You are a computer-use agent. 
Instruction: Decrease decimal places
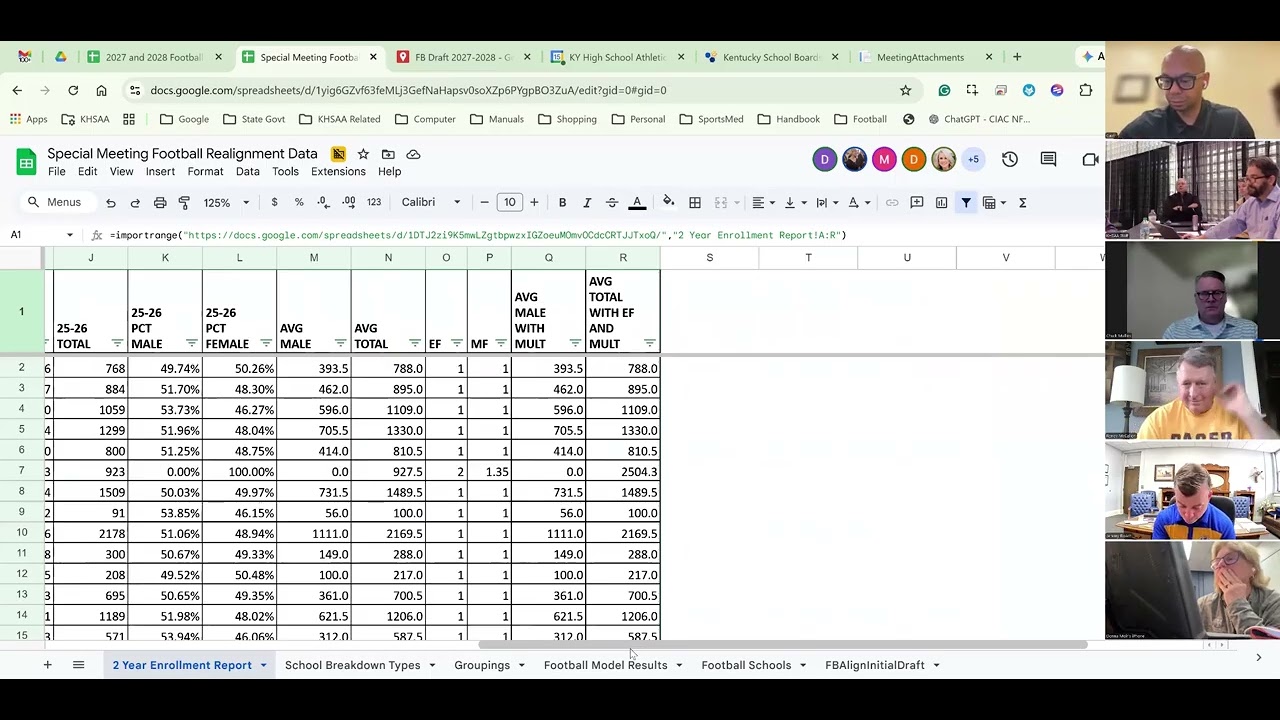coord(323,202)
